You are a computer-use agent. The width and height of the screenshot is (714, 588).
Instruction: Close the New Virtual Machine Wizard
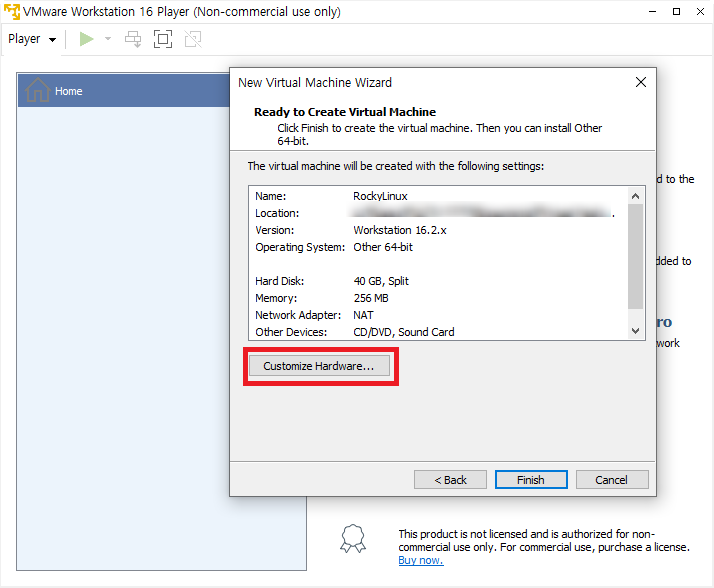coord(641,82)
